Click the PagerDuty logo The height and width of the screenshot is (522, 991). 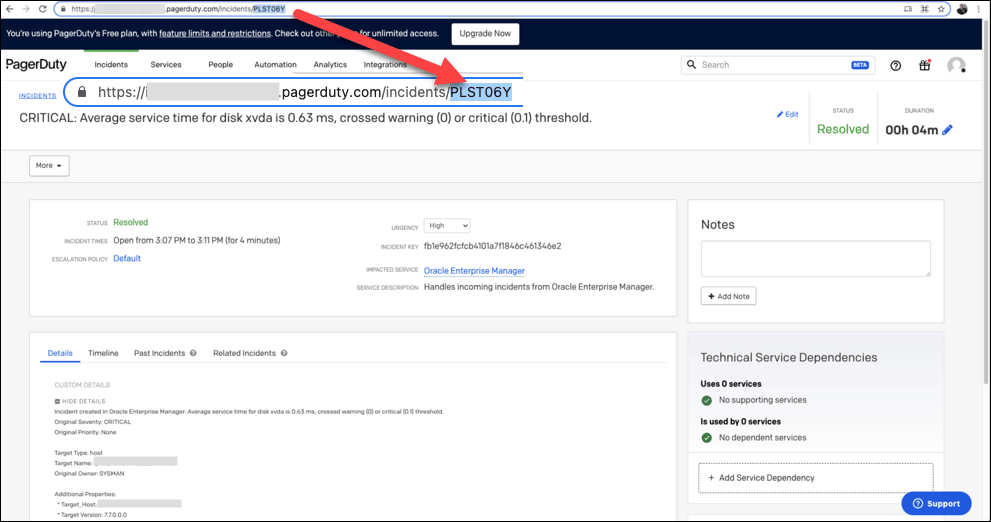36,64
